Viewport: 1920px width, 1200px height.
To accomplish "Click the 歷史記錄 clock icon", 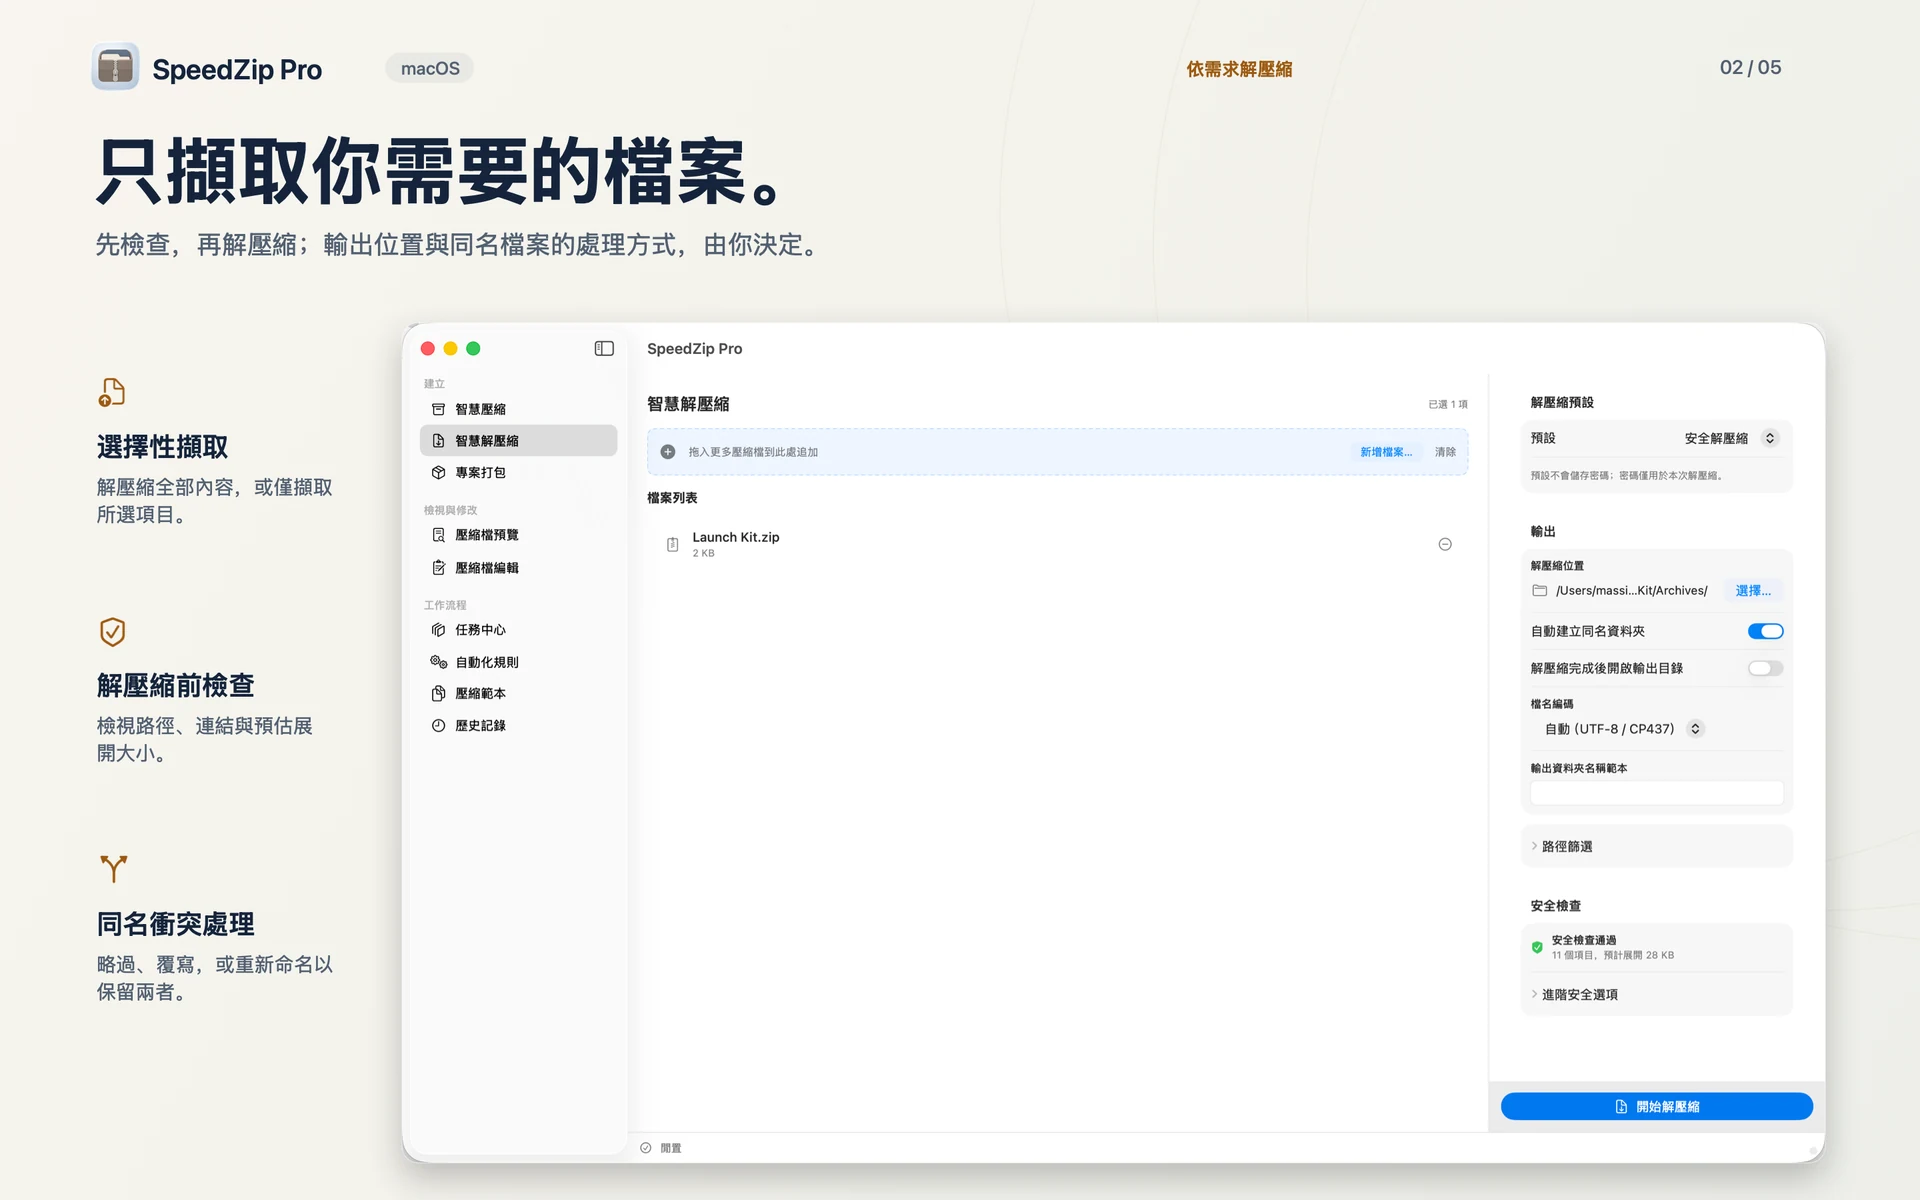I will (438, 725).
